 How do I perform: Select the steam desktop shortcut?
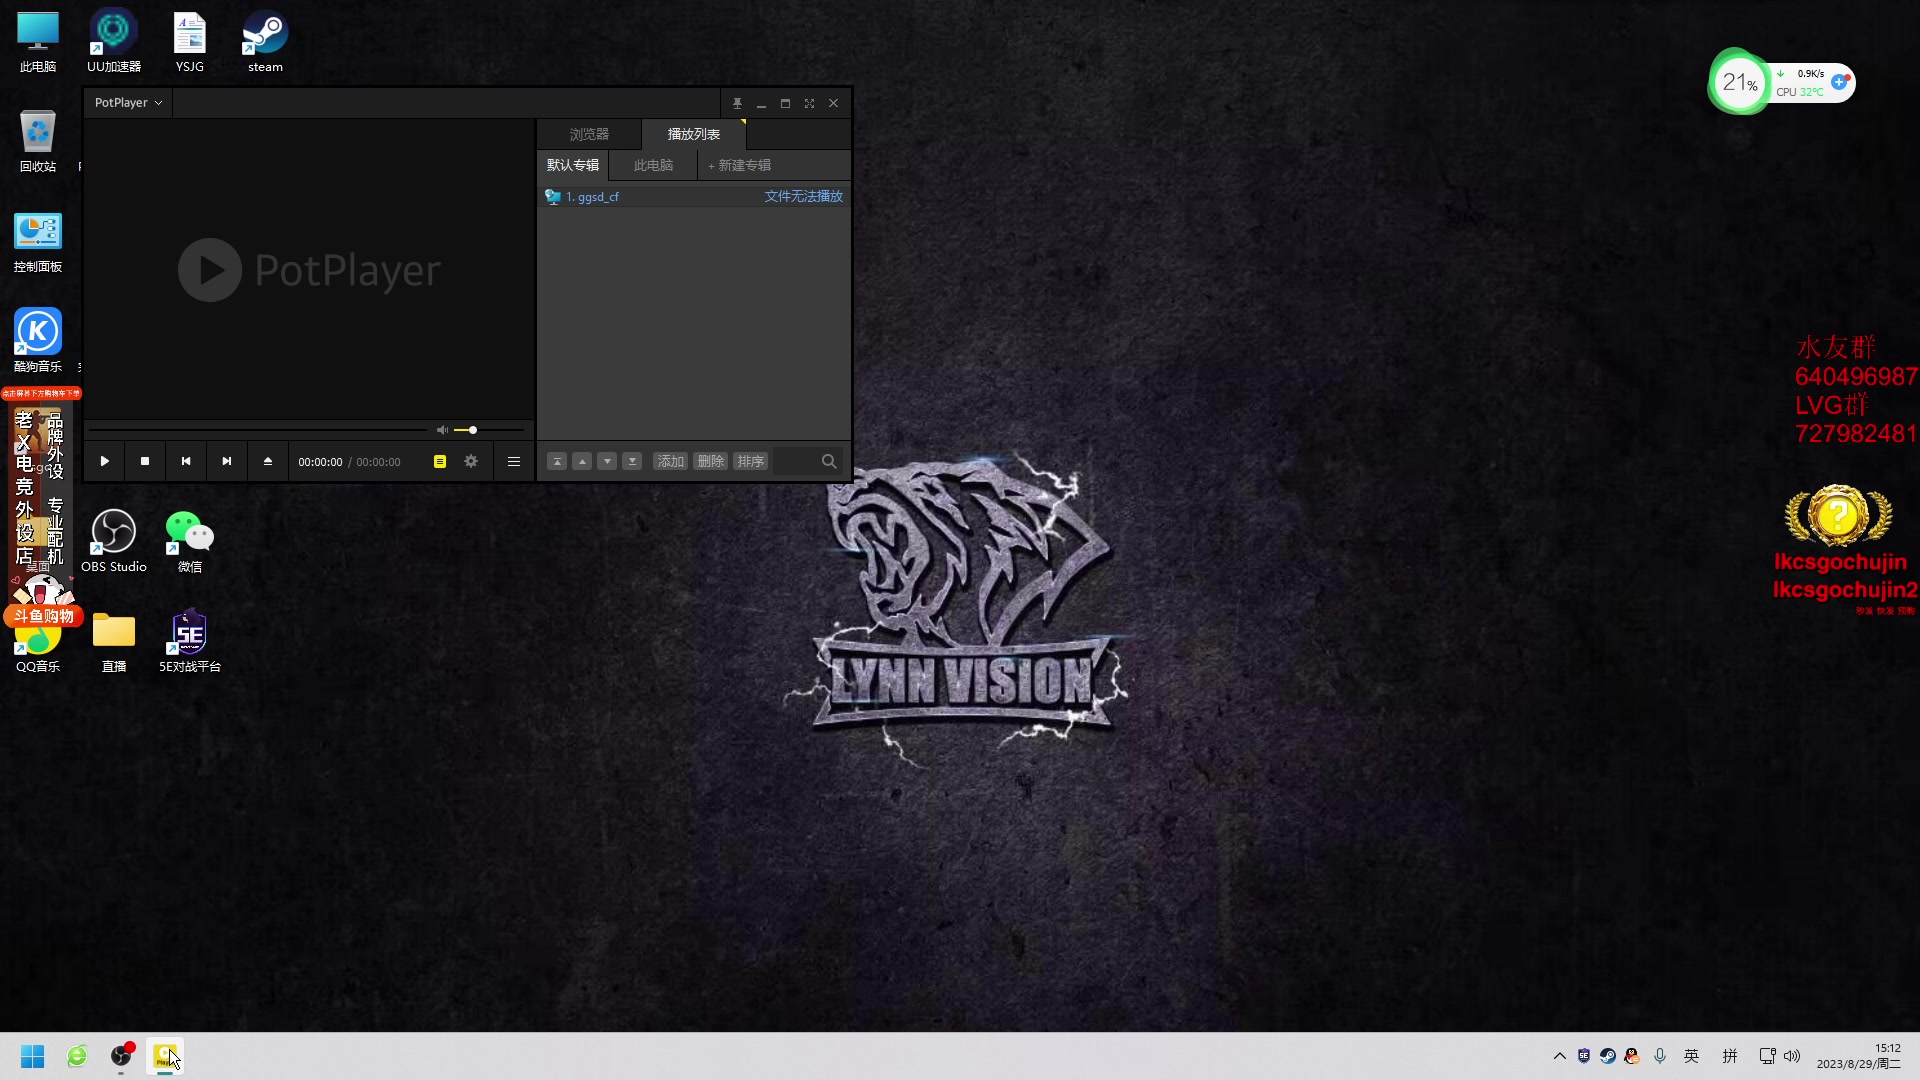point(265,44)
